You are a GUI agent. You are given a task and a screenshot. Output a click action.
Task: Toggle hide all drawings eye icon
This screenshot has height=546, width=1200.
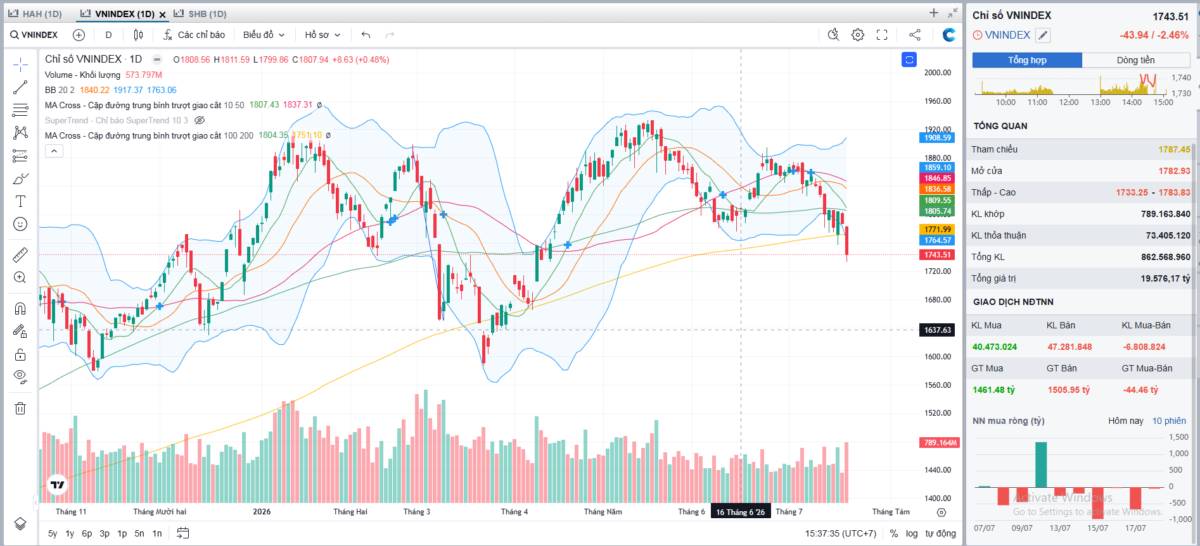(20, 377)
